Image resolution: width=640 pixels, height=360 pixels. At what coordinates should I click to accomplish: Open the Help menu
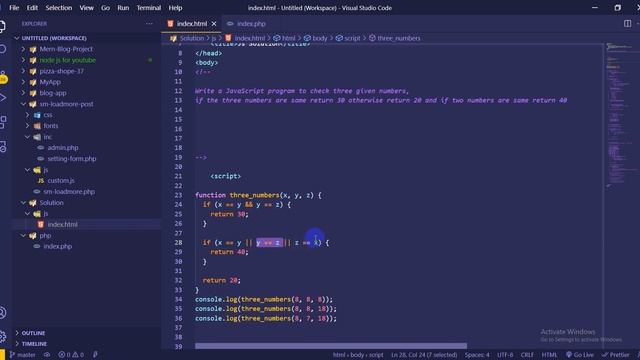(x=176, y=8)
